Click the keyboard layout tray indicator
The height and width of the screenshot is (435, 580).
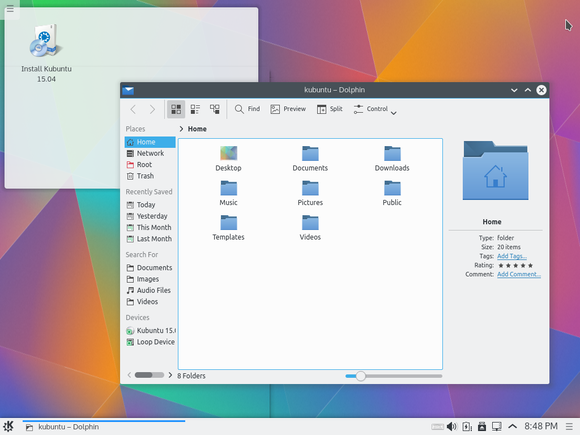click(437, 427)
